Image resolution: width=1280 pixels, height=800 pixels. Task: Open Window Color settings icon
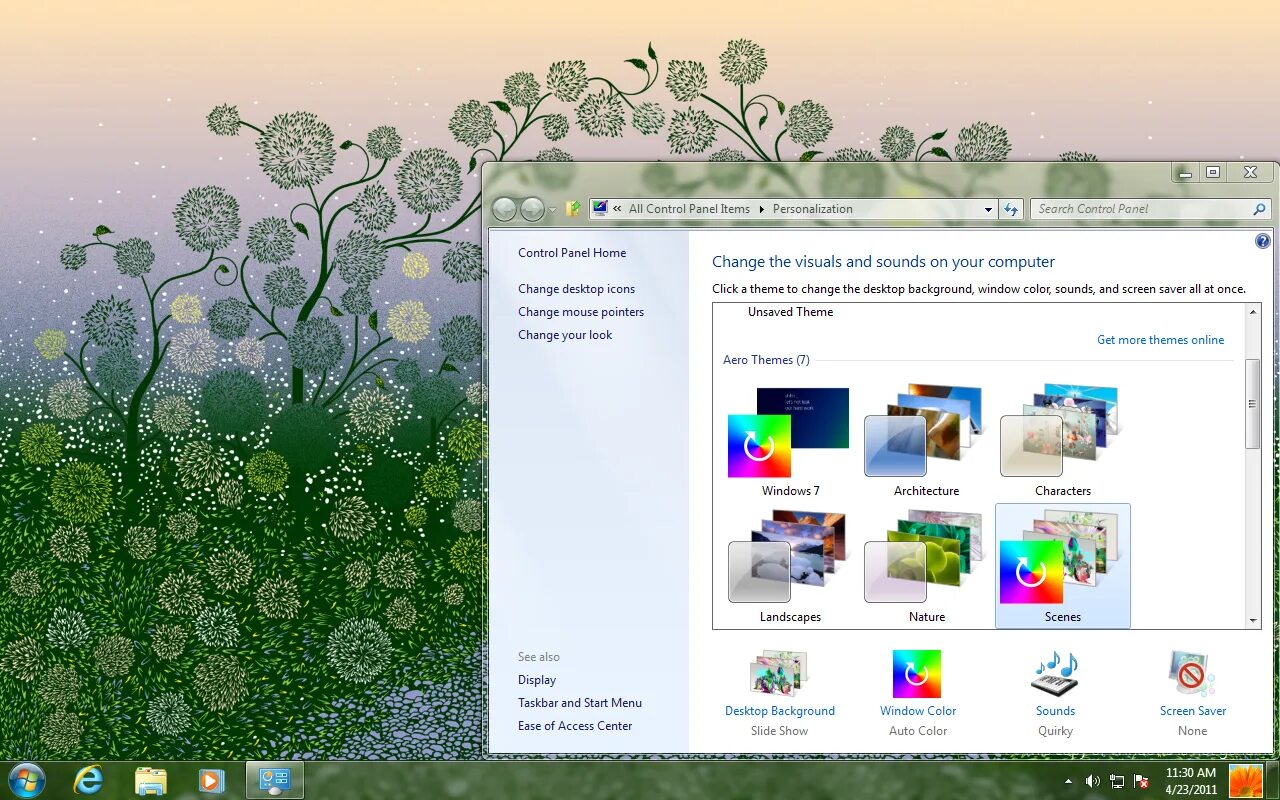(917, 674)
